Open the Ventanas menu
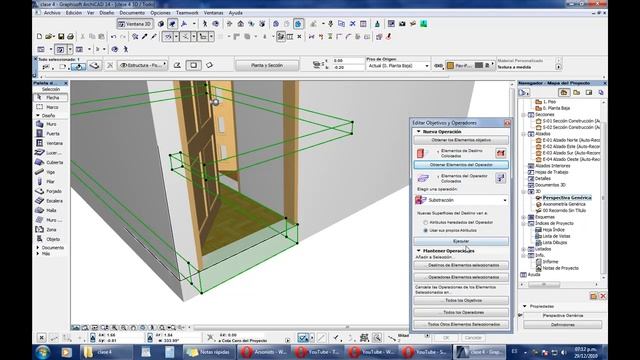The image size is (640, 360). [213, 13]
